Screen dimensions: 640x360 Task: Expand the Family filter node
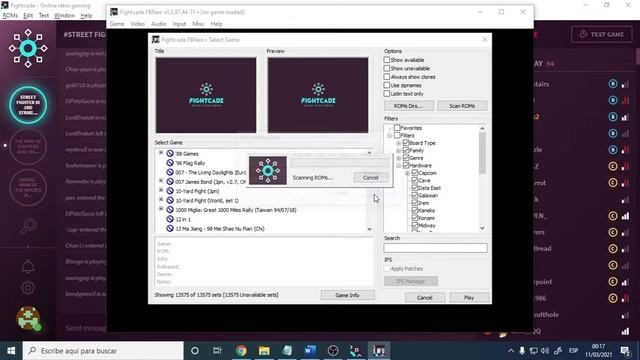398,151
